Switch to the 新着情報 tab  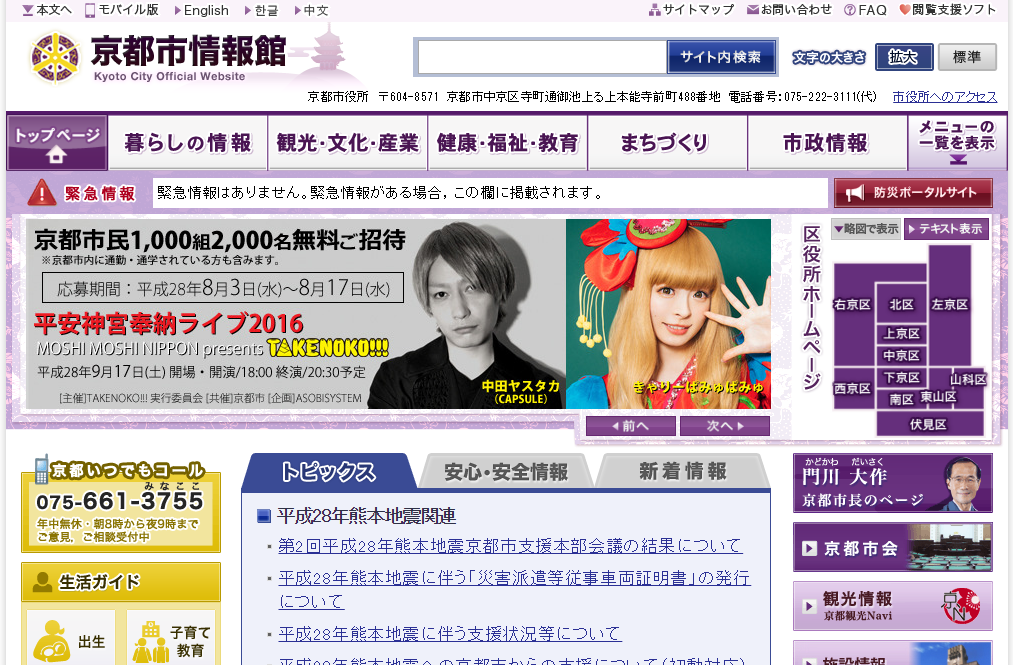coord(683,472)
